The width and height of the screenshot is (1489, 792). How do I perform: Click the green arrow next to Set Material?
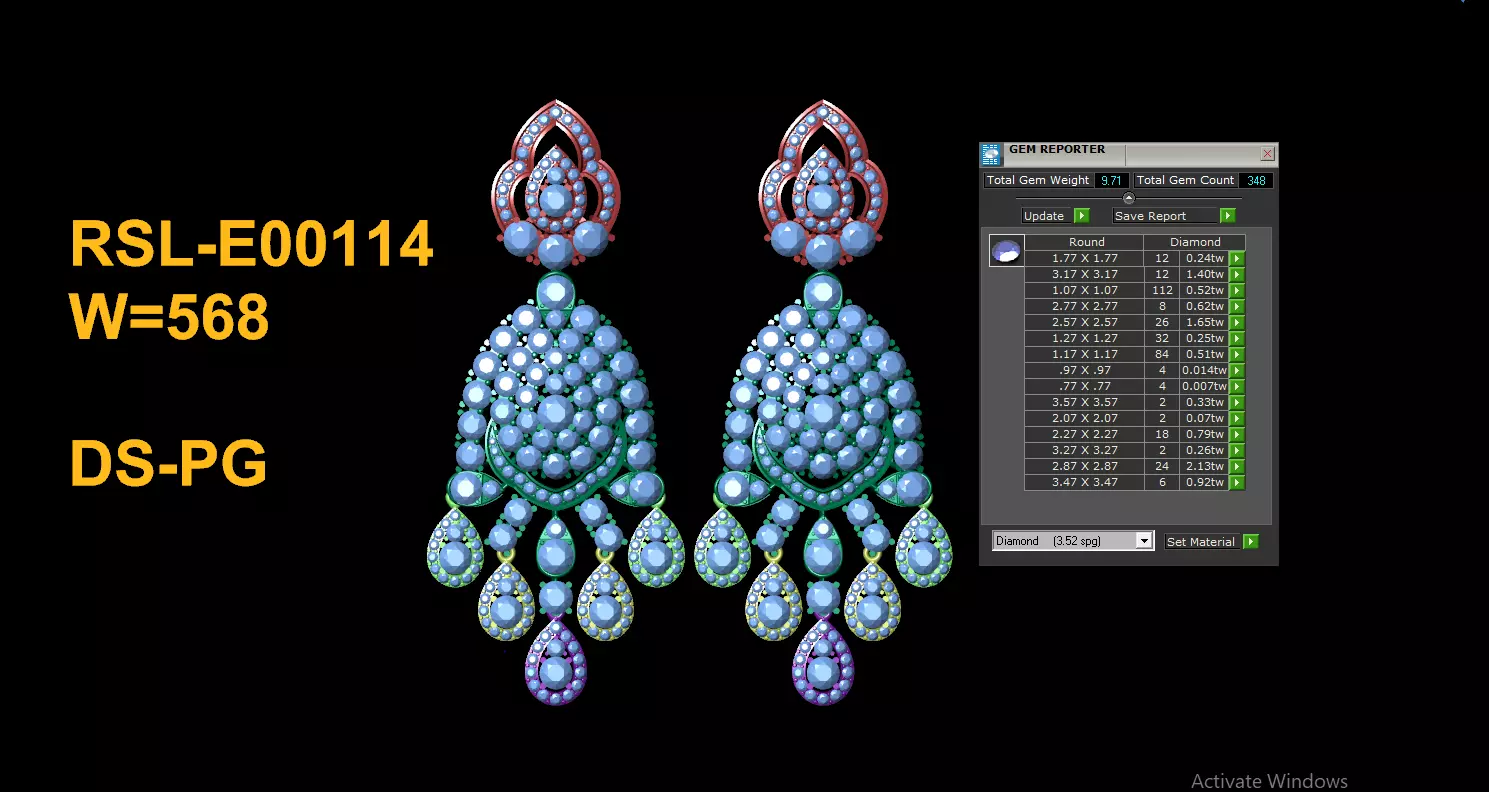coord(1250,541)
